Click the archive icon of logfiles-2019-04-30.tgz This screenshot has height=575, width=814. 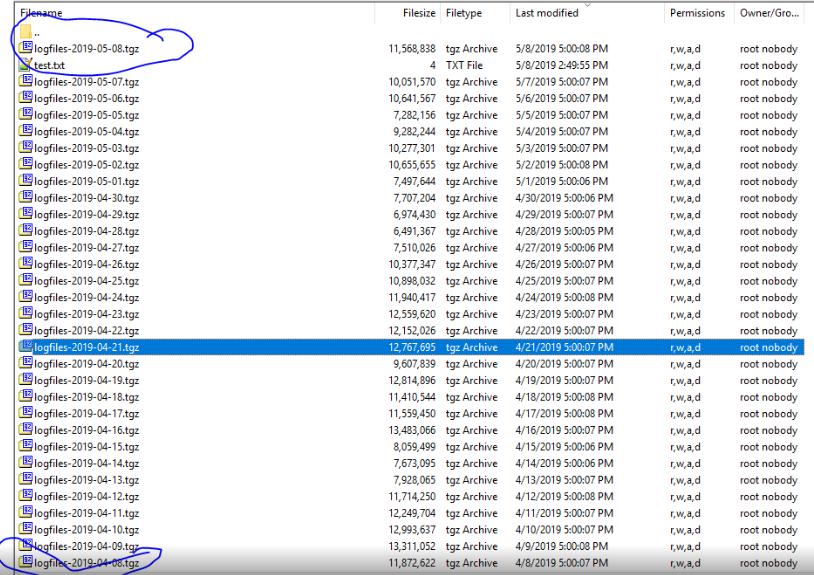[x=25, y=197]
